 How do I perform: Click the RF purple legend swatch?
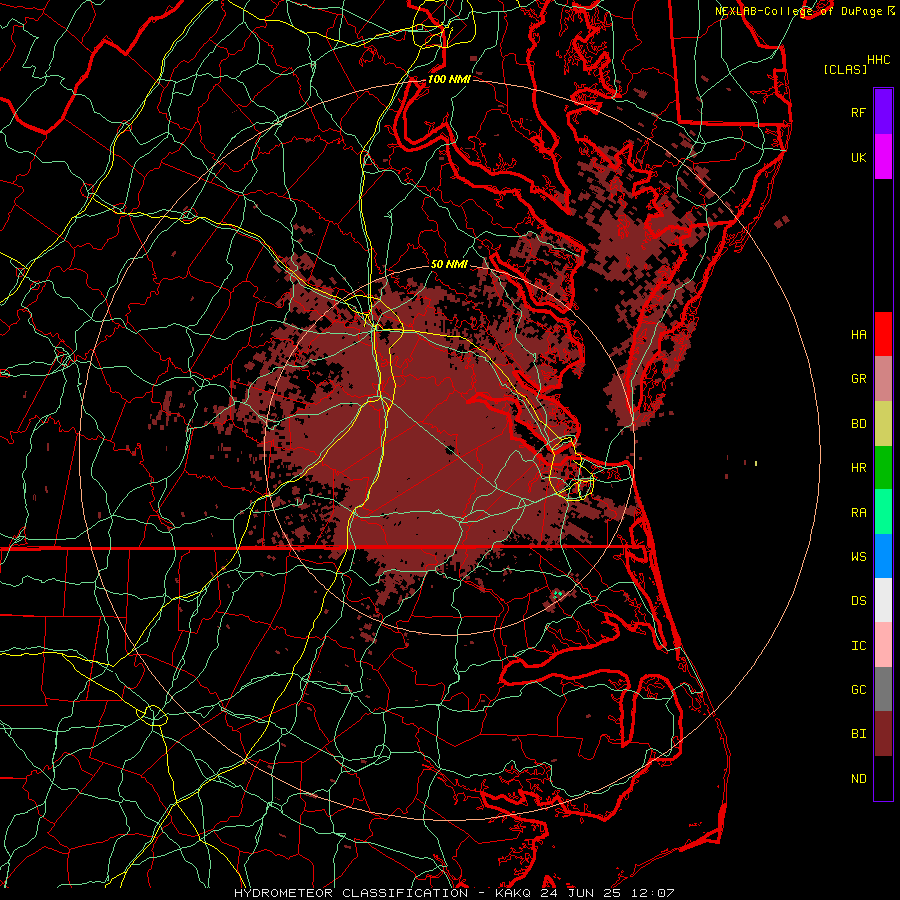[883, 112]
